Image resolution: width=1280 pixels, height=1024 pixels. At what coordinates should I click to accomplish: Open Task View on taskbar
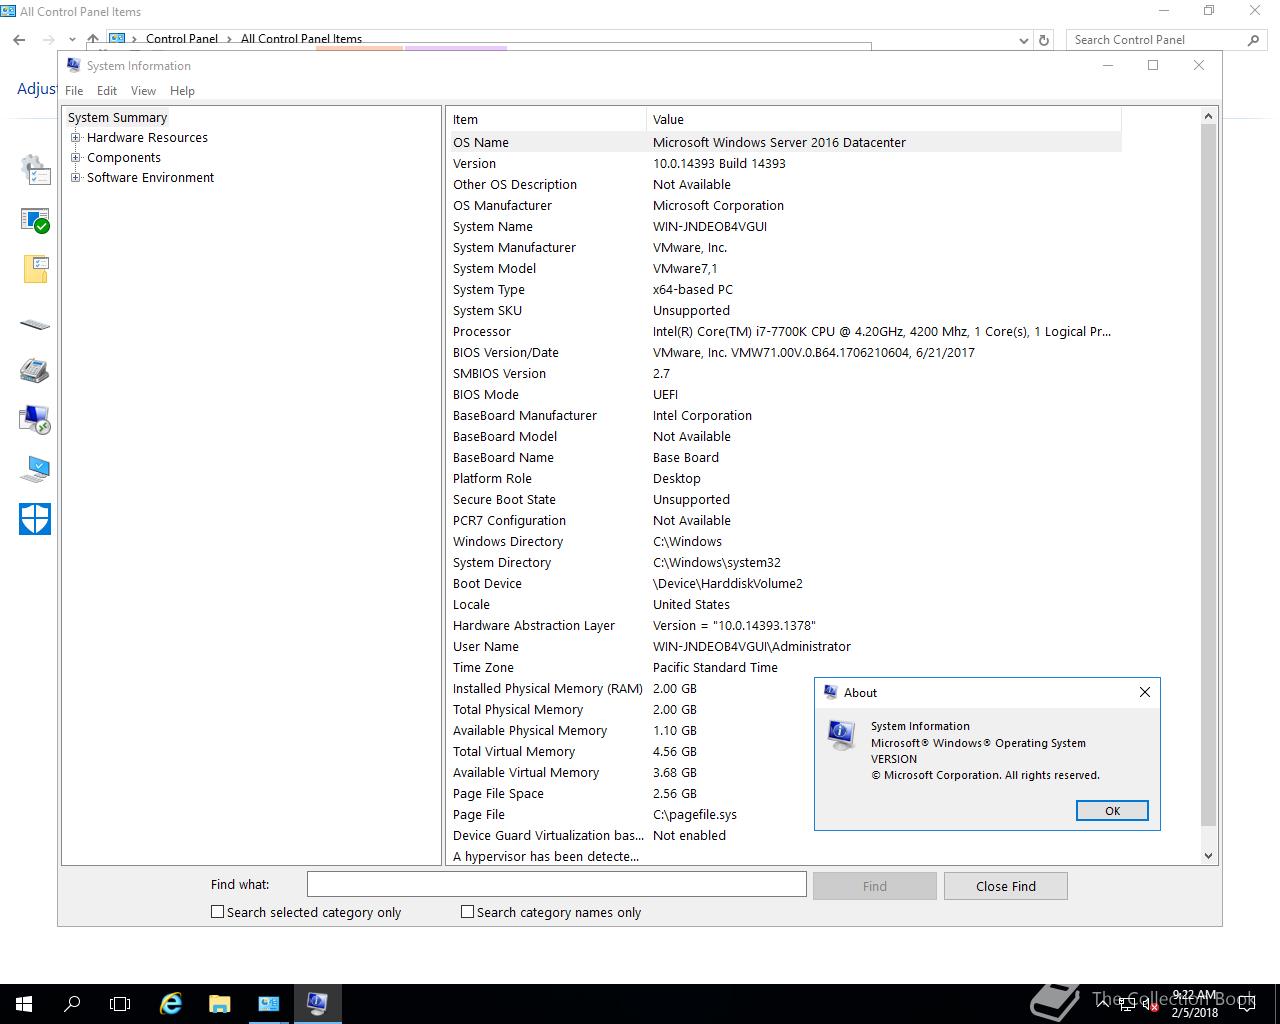(120, 1003)
